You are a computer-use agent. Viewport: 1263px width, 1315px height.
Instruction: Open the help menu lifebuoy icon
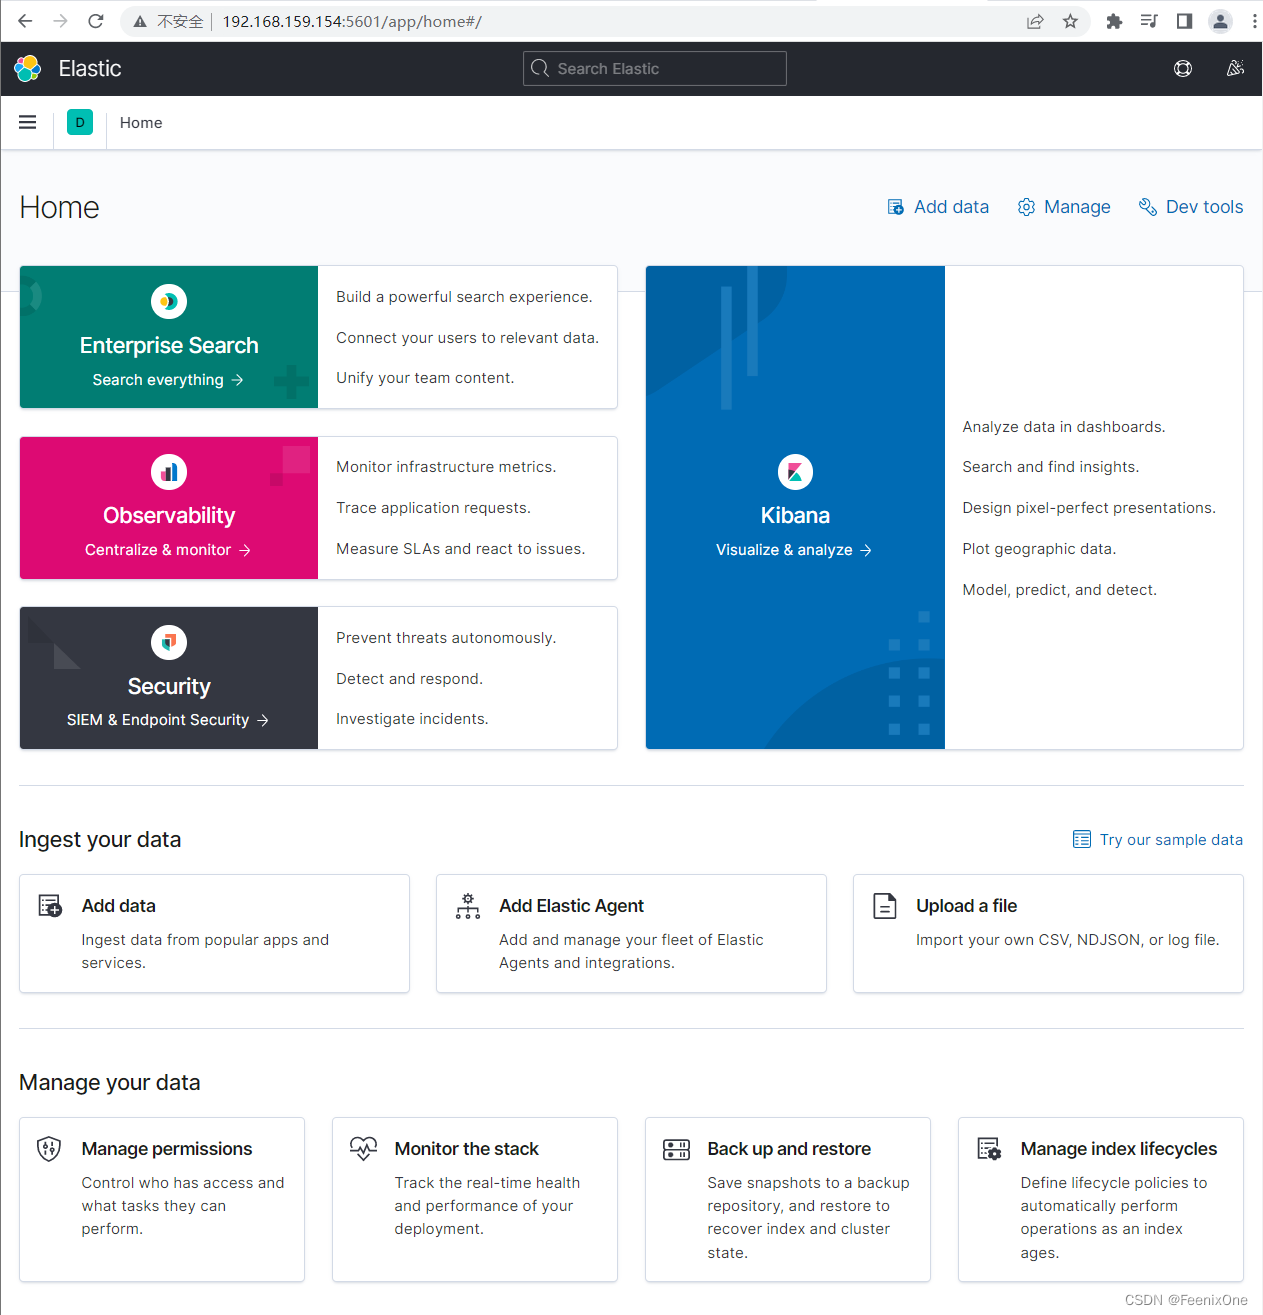1183,68
